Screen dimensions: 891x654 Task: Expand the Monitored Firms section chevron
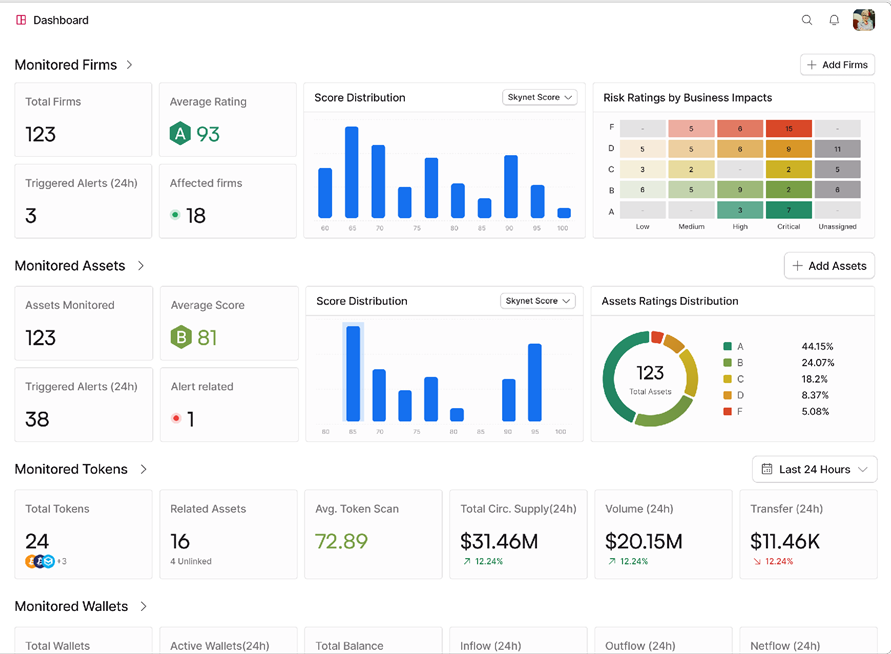130,65
